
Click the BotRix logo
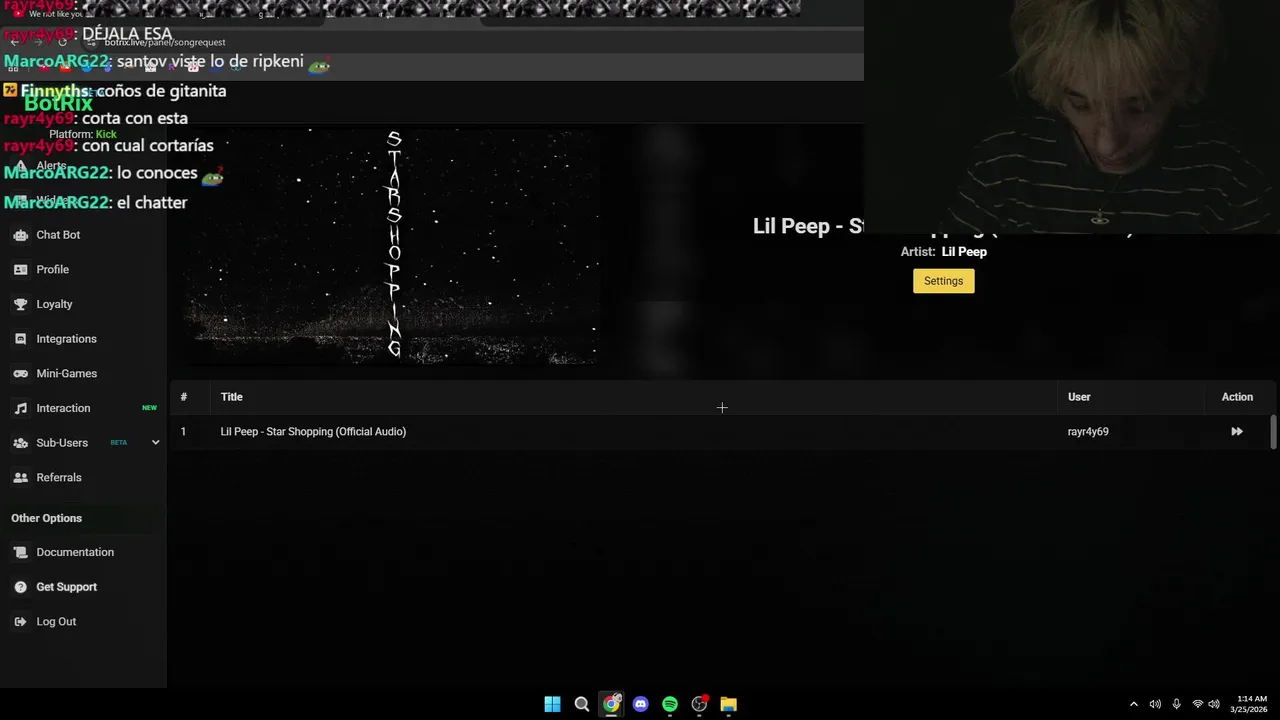tap(58, 104)
